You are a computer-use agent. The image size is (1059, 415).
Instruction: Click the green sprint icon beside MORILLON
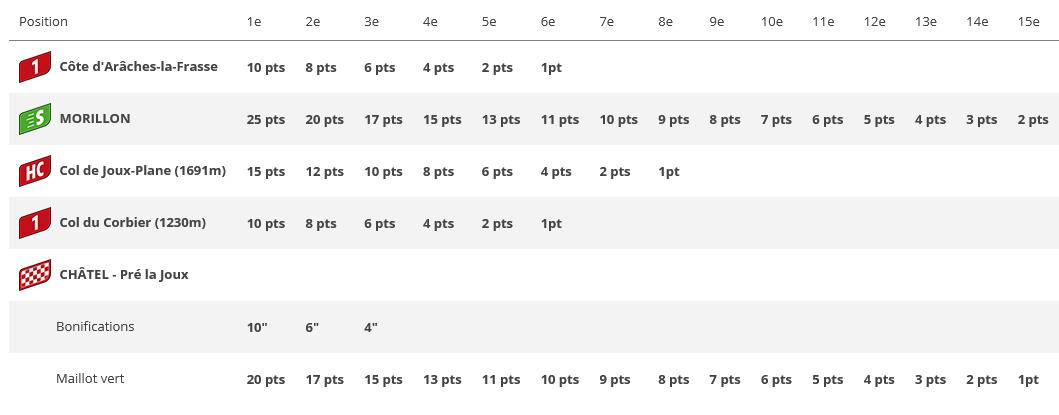[35, 120]
